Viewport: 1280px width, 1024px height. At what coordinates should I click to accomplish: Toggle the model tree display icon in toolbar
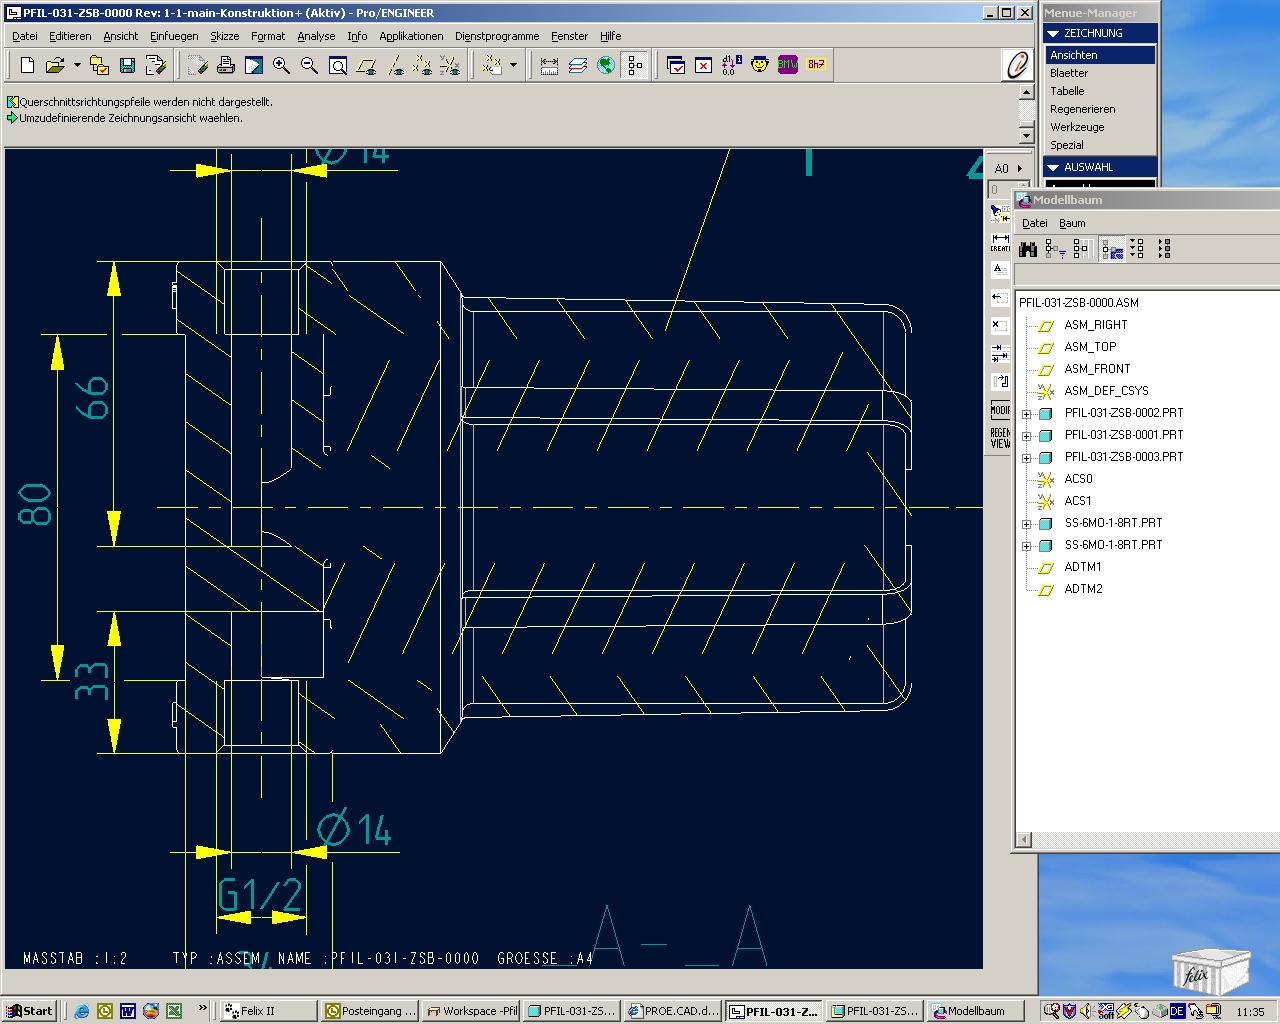pos(635,65)
